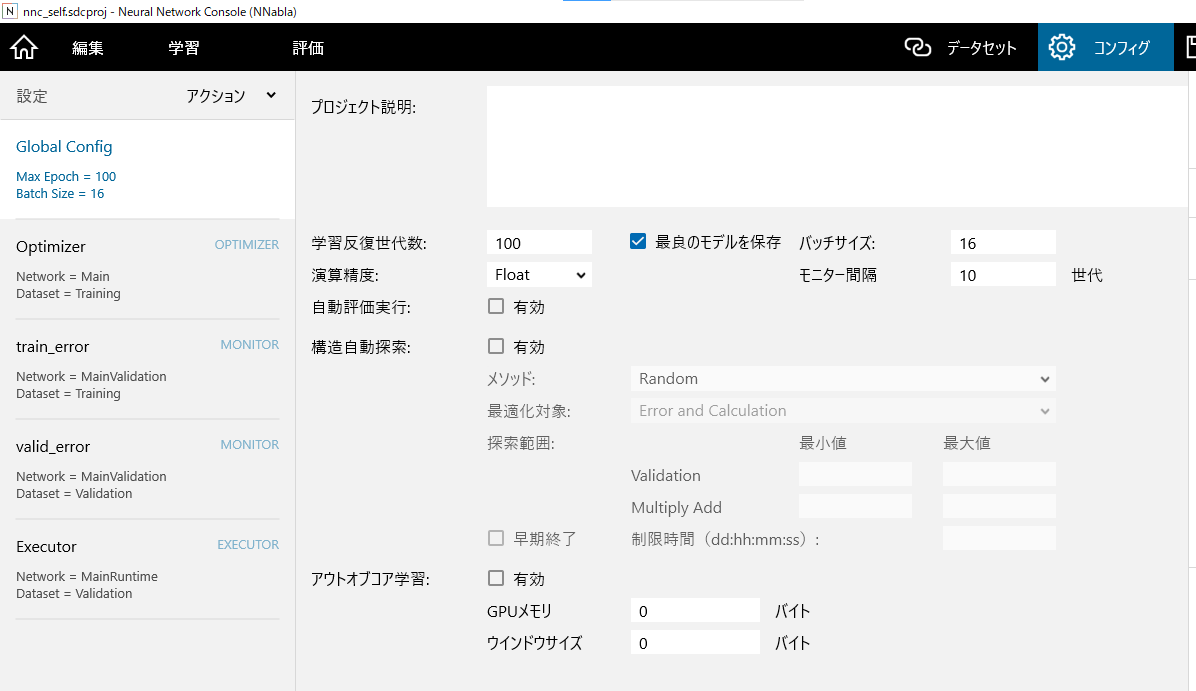
Task: Click the 学習反復世代数 input field
Action: tap(539, 243)
